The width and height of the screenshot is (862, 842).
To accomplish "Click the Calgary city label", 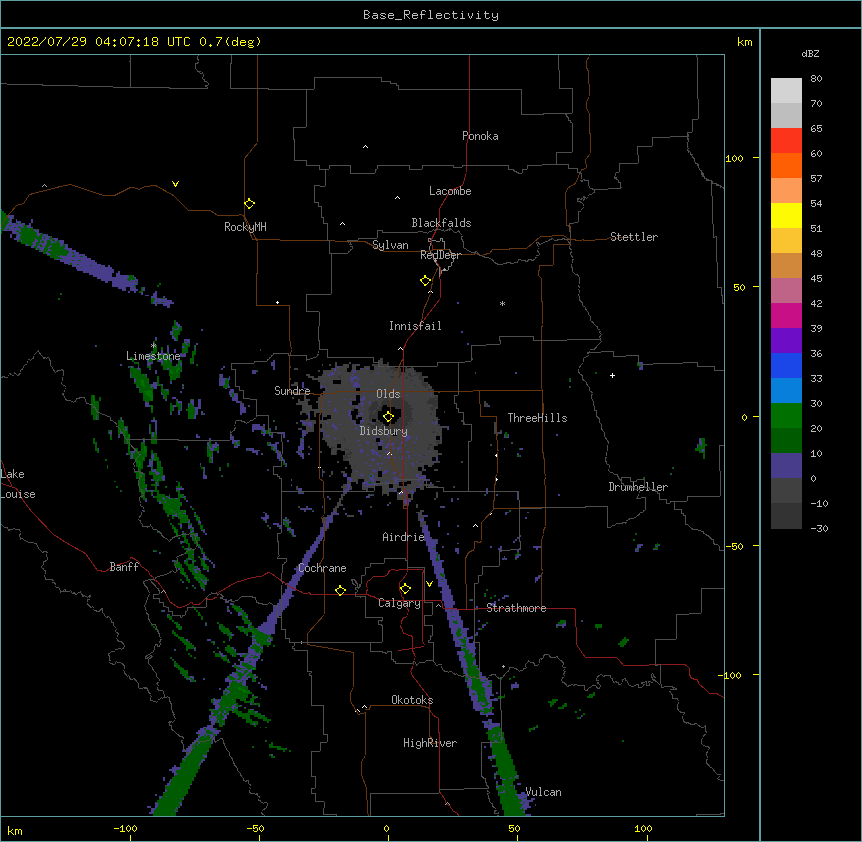I will coord(399,603).
